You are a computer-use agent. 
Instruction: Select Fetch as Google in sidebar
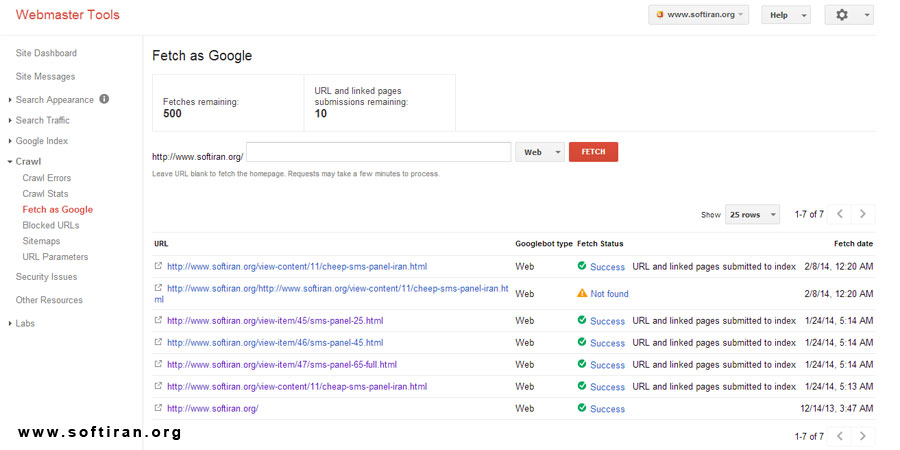pos(57,210)
